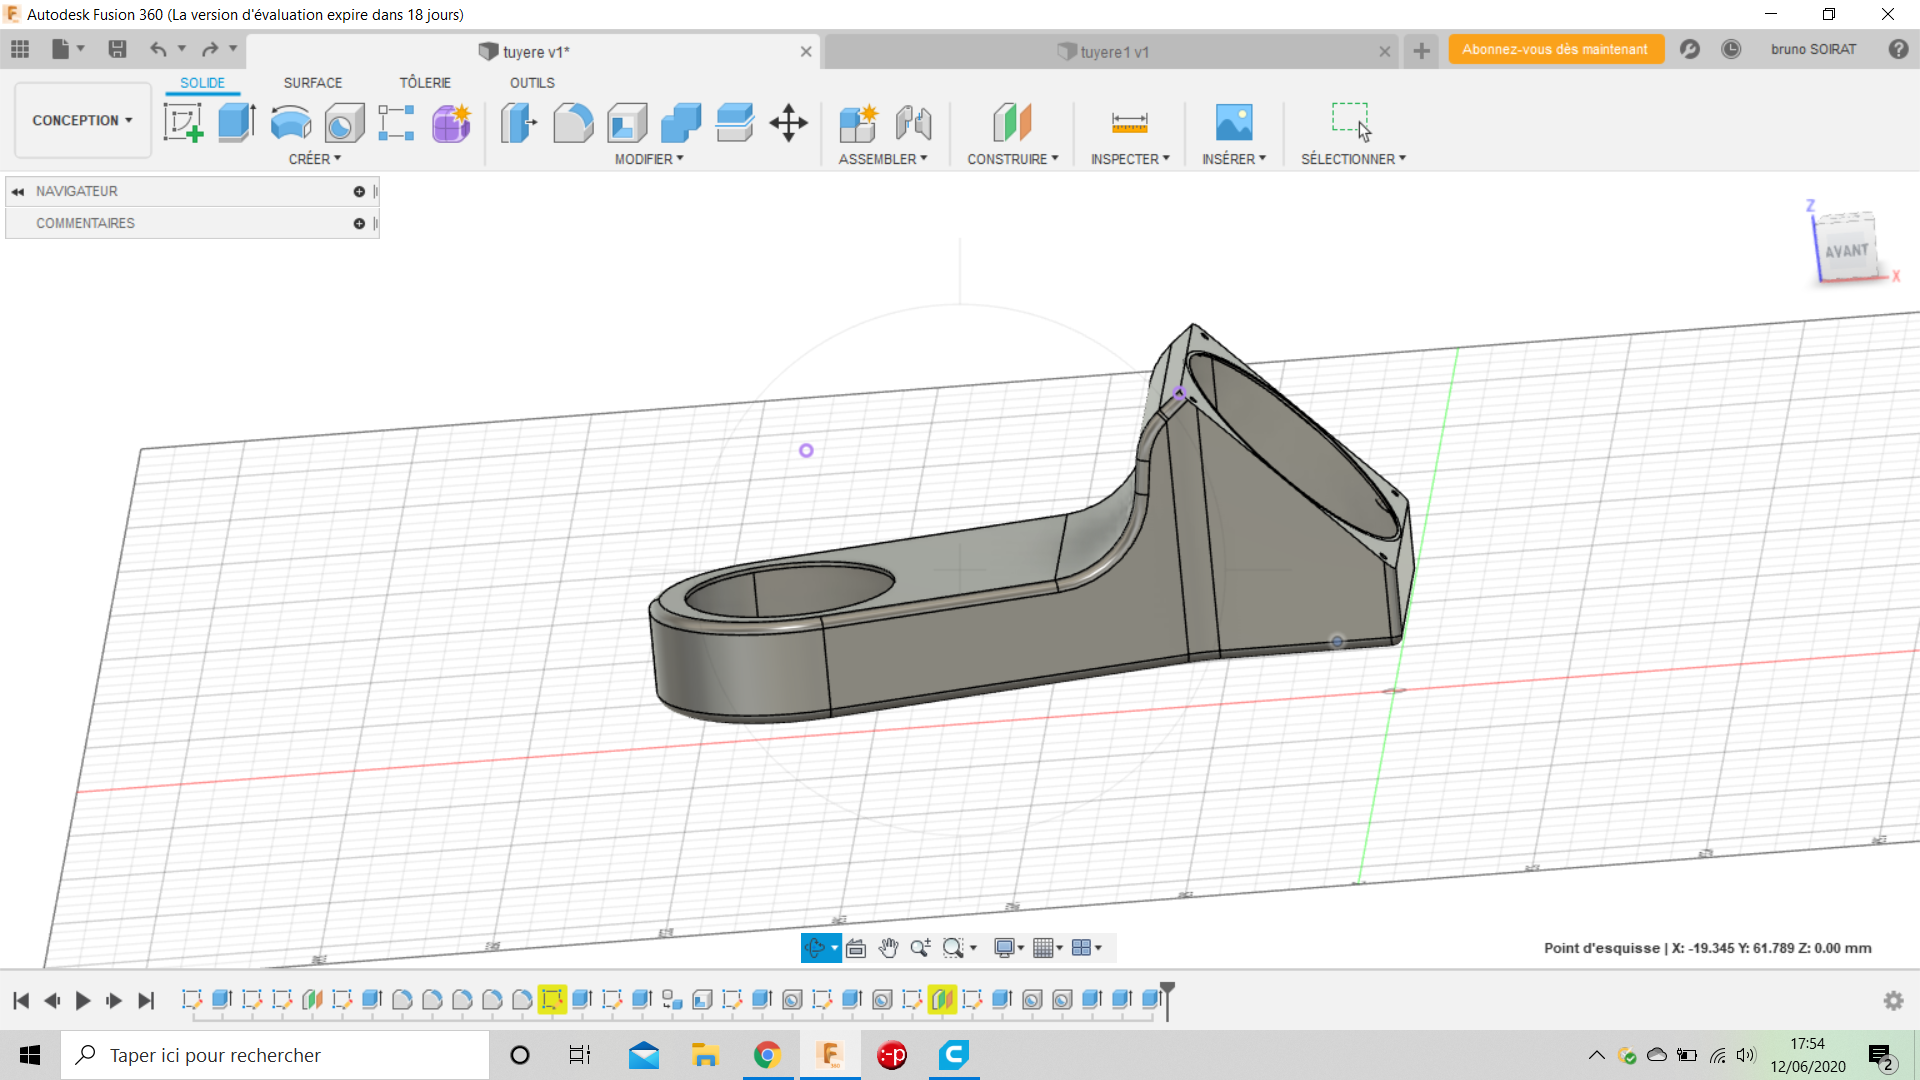Expand the Commentaires panel circle button
Screen dimensions: 1920x1080
click(x=359, y=223)
